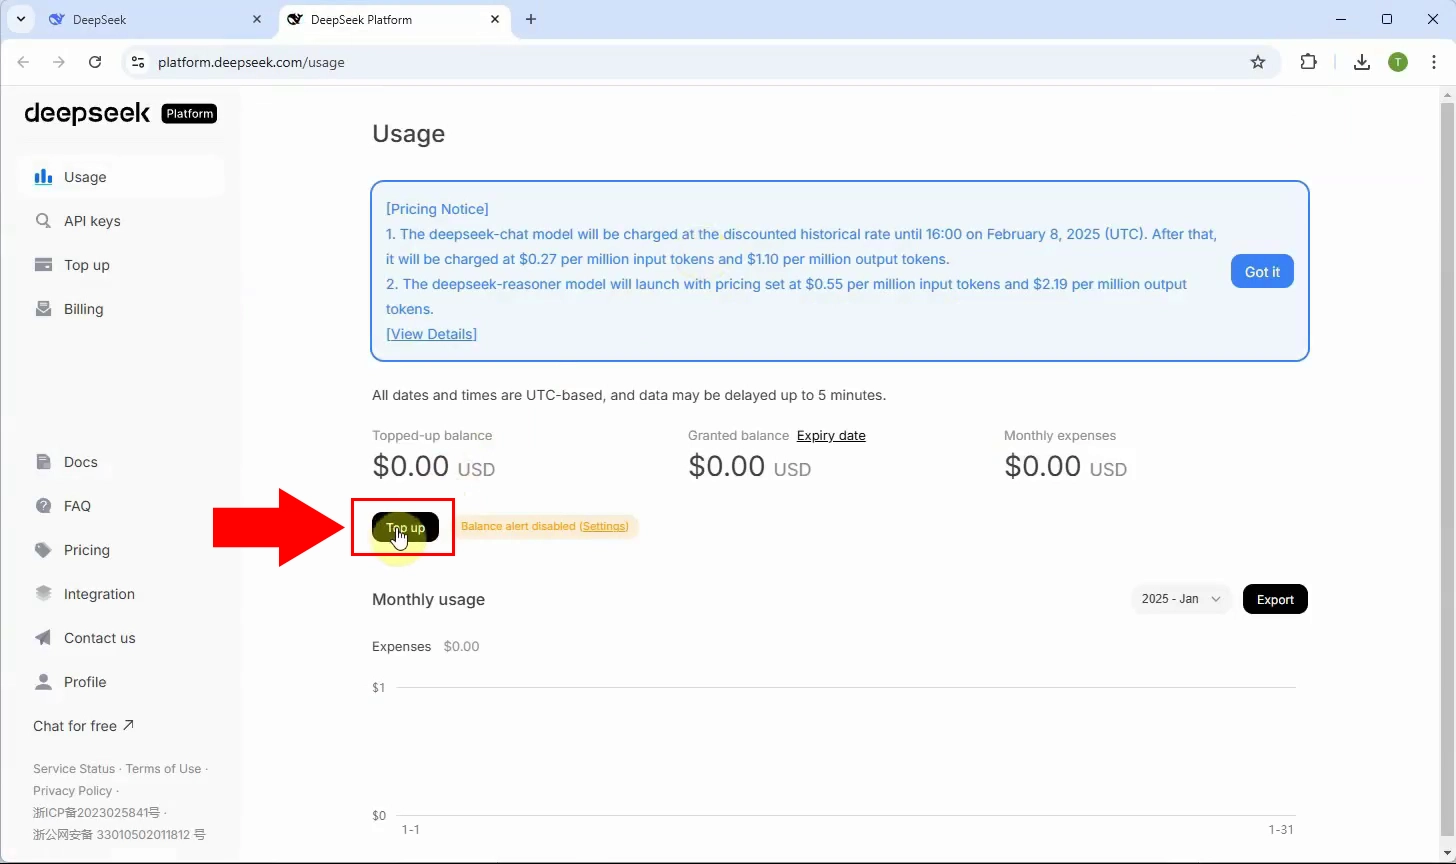Close the DeepSeek Platform tab
Screen dimensions: 1456x864
(x=495, y=19)
